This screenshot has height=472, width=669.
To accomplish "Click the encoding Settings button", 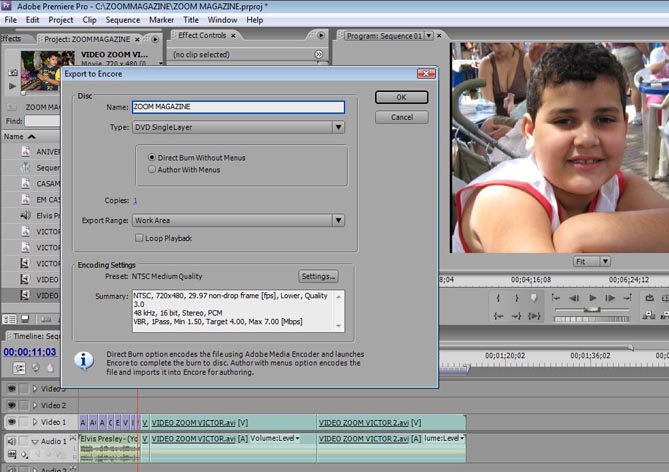I will (x=318, y=276).
